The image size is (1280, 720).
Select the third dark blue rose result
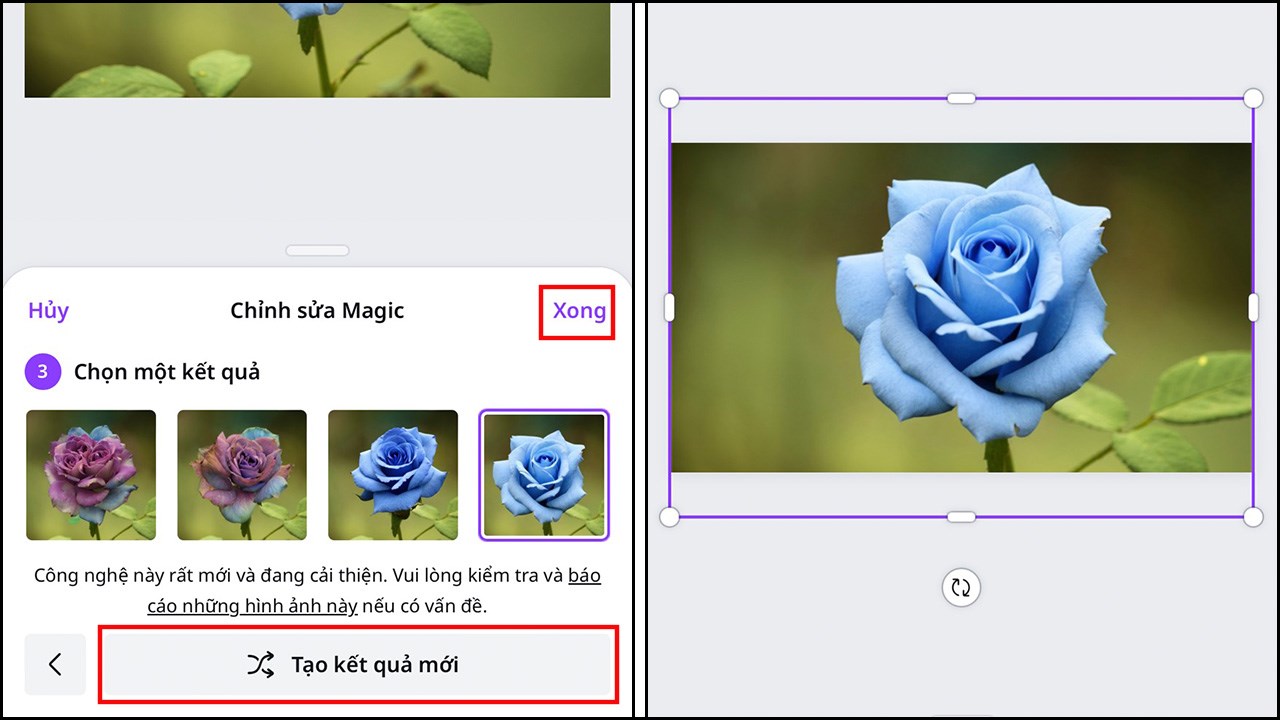click(392, 473)
